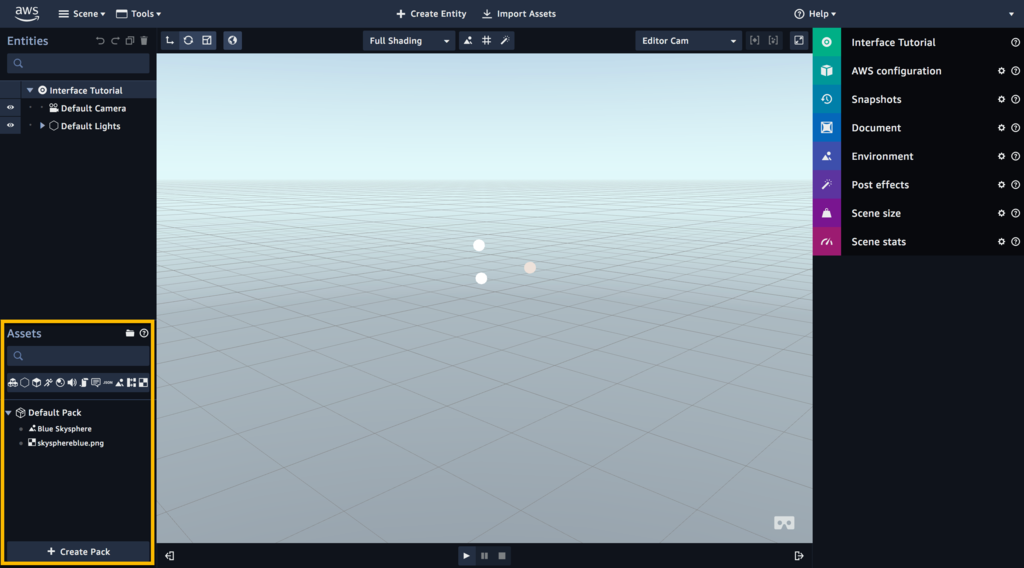This screenshot has height=568, width=1024.
Task: Collapse right panel with bottom arrow icon
Action: (x=799, y=556)
